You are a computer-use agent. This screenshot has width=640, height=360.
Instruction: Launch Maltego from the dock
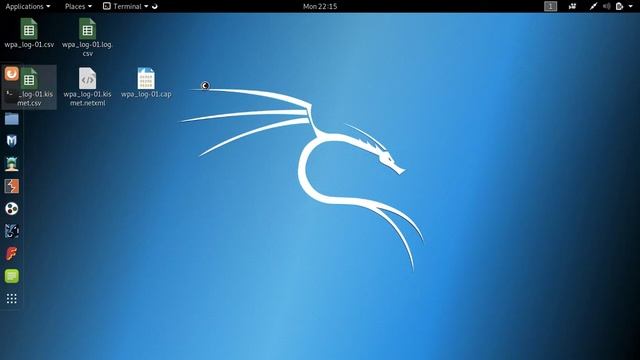click(x=11, y=209)
